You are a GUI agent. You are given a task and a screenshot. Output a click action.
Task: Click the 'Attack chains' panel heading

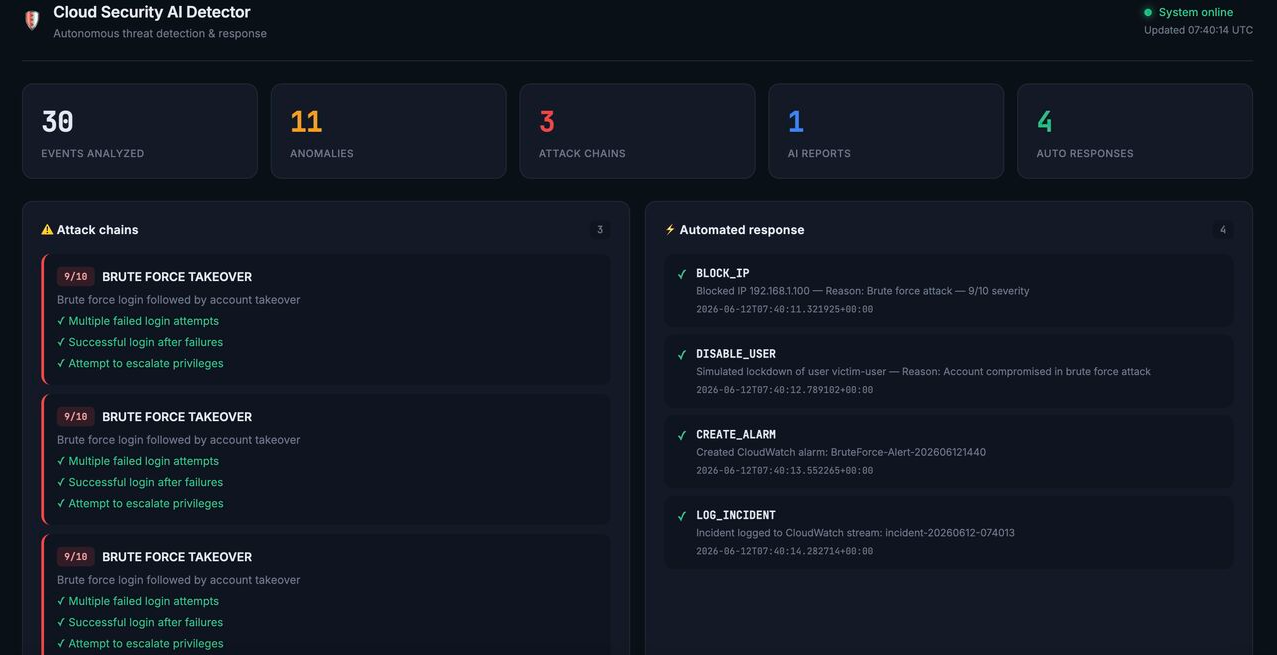pos(98,230)
